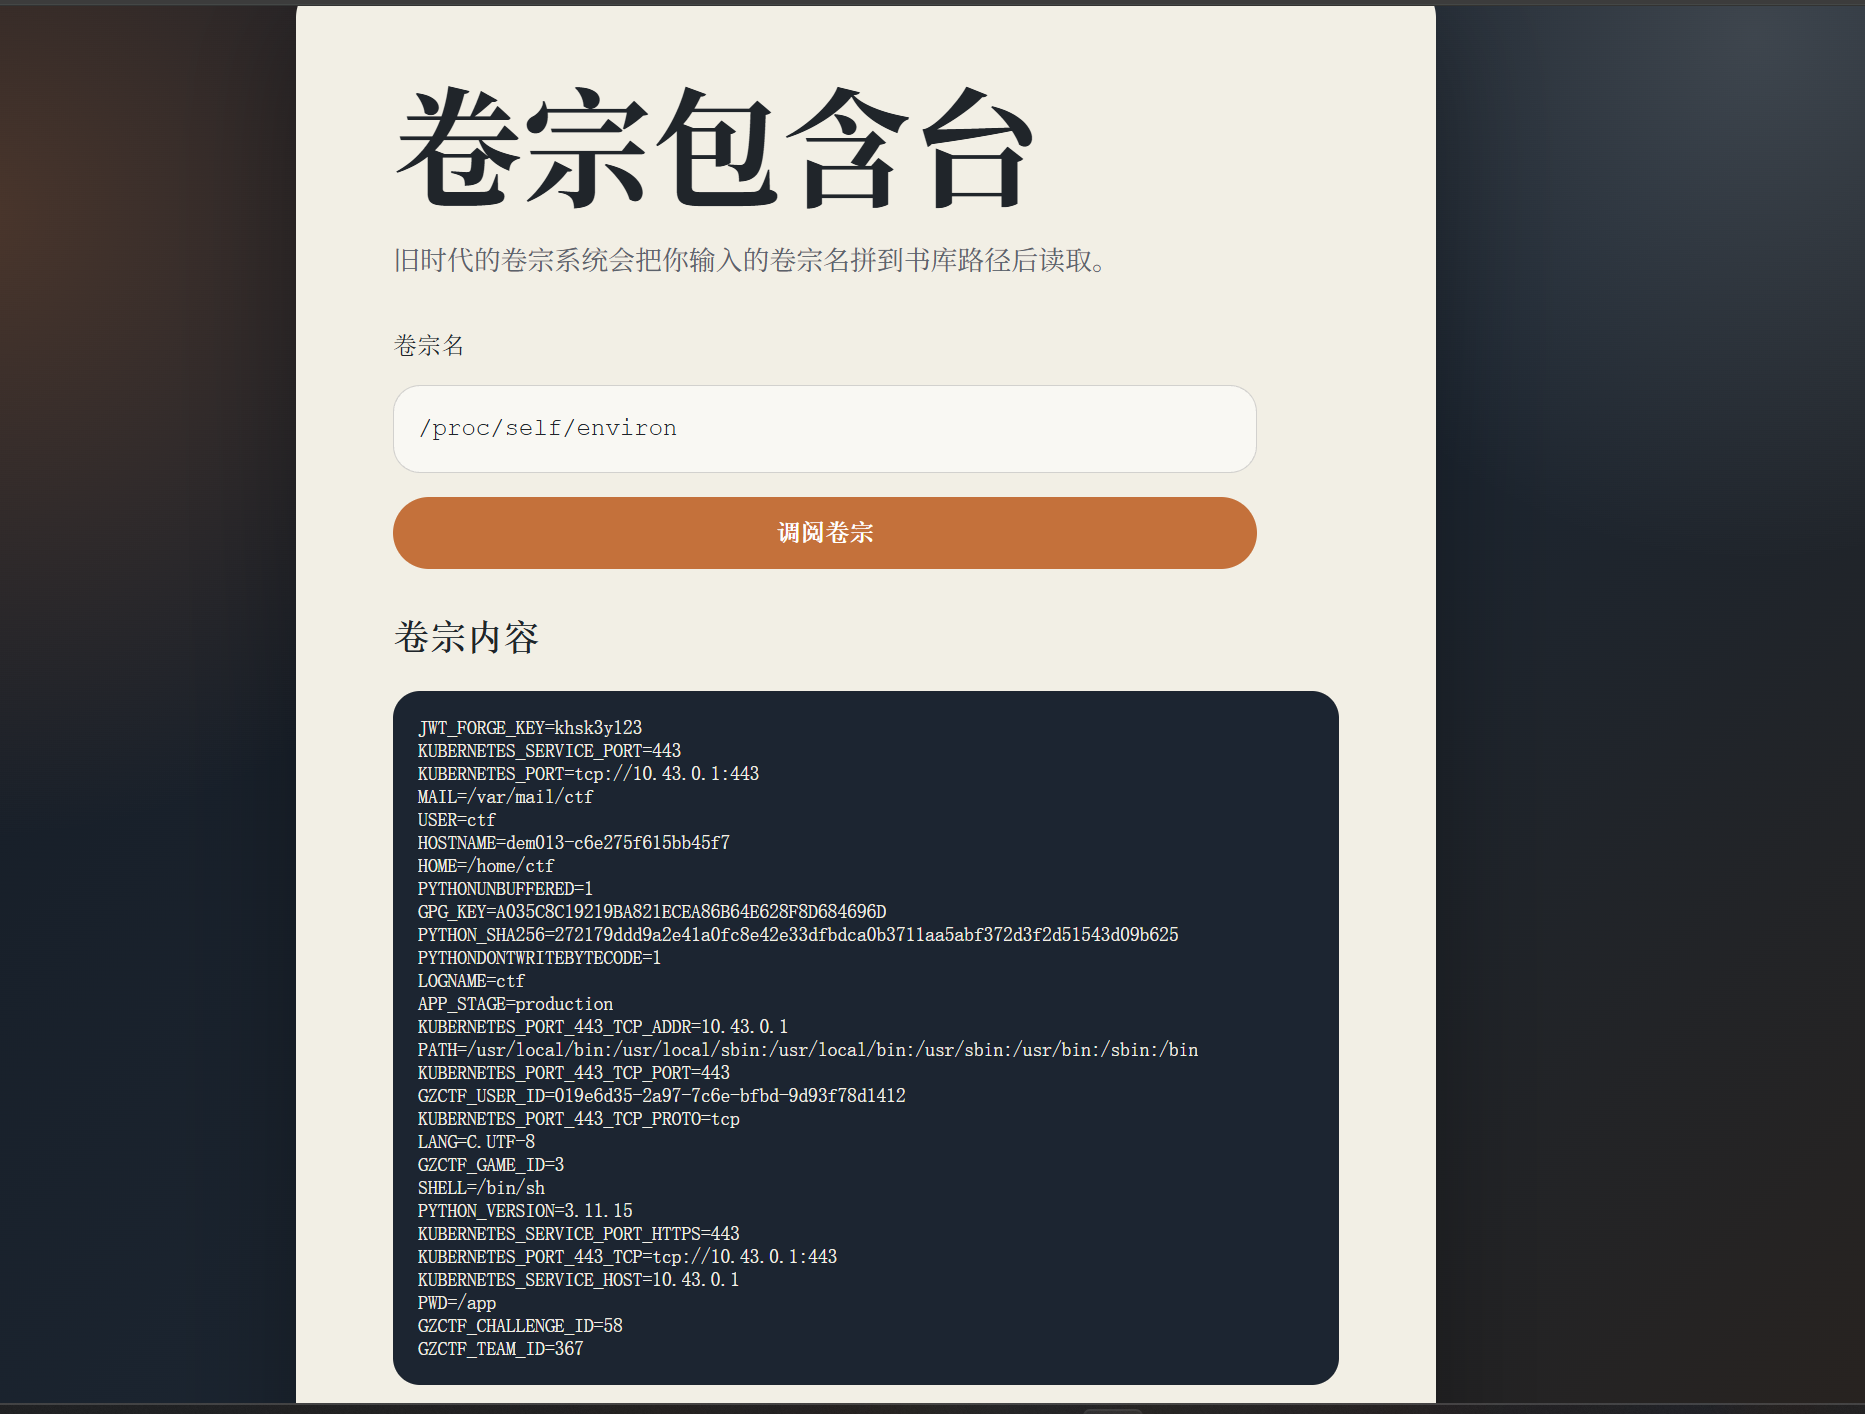The height and width of the screenshot is (1414, 1865).
Task: Click the LANG=C.UTF-8 line
Action: click(476, 1142)
